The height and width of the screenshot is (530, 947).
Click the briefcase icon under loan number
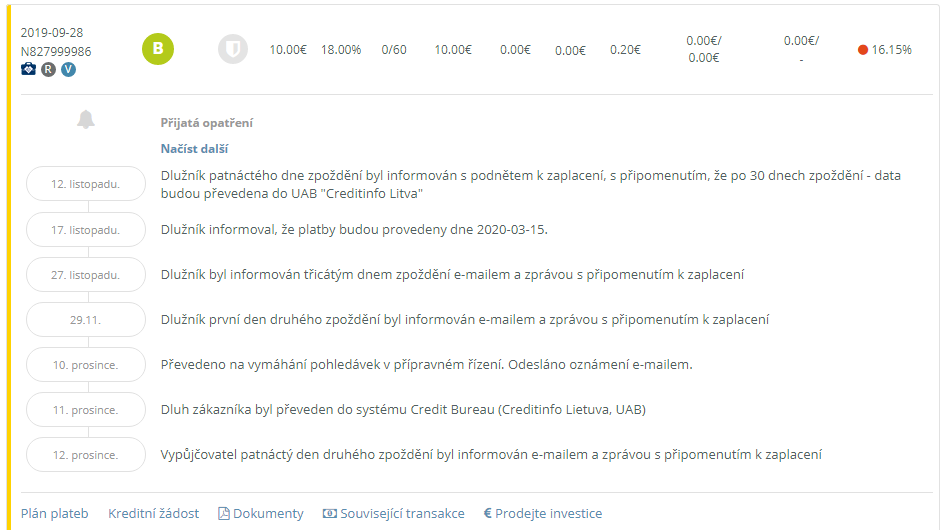coord(28,69)
